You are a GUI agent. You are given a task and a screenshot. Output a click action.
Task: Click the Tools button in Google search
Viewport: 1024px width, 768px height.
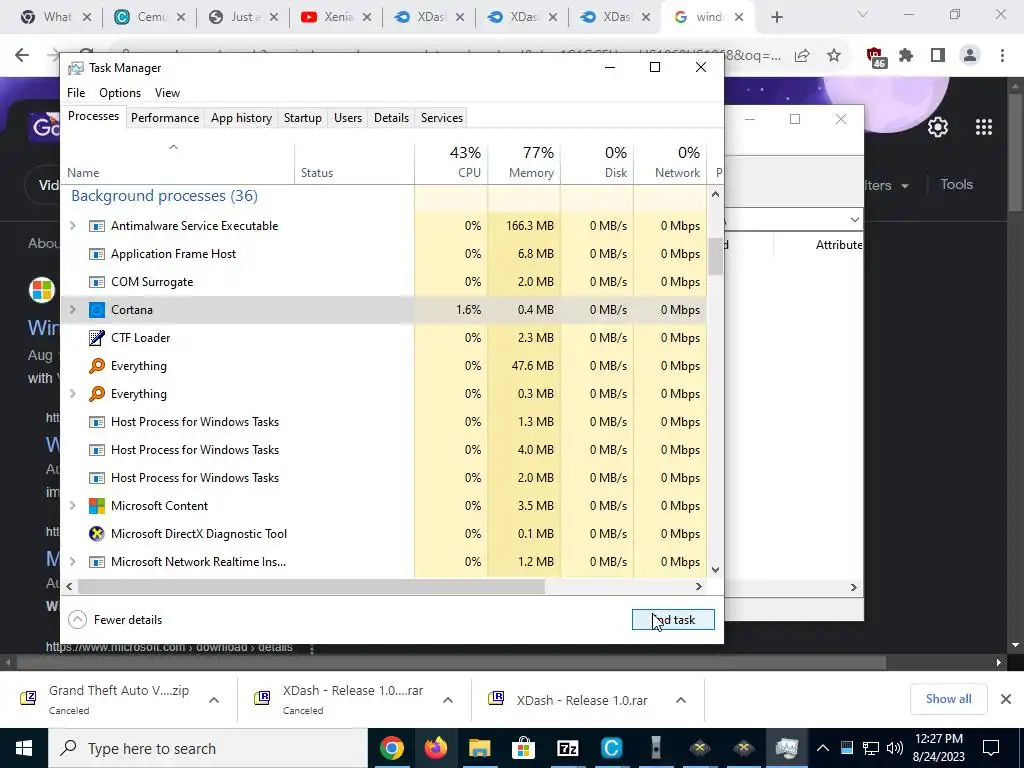956,184
